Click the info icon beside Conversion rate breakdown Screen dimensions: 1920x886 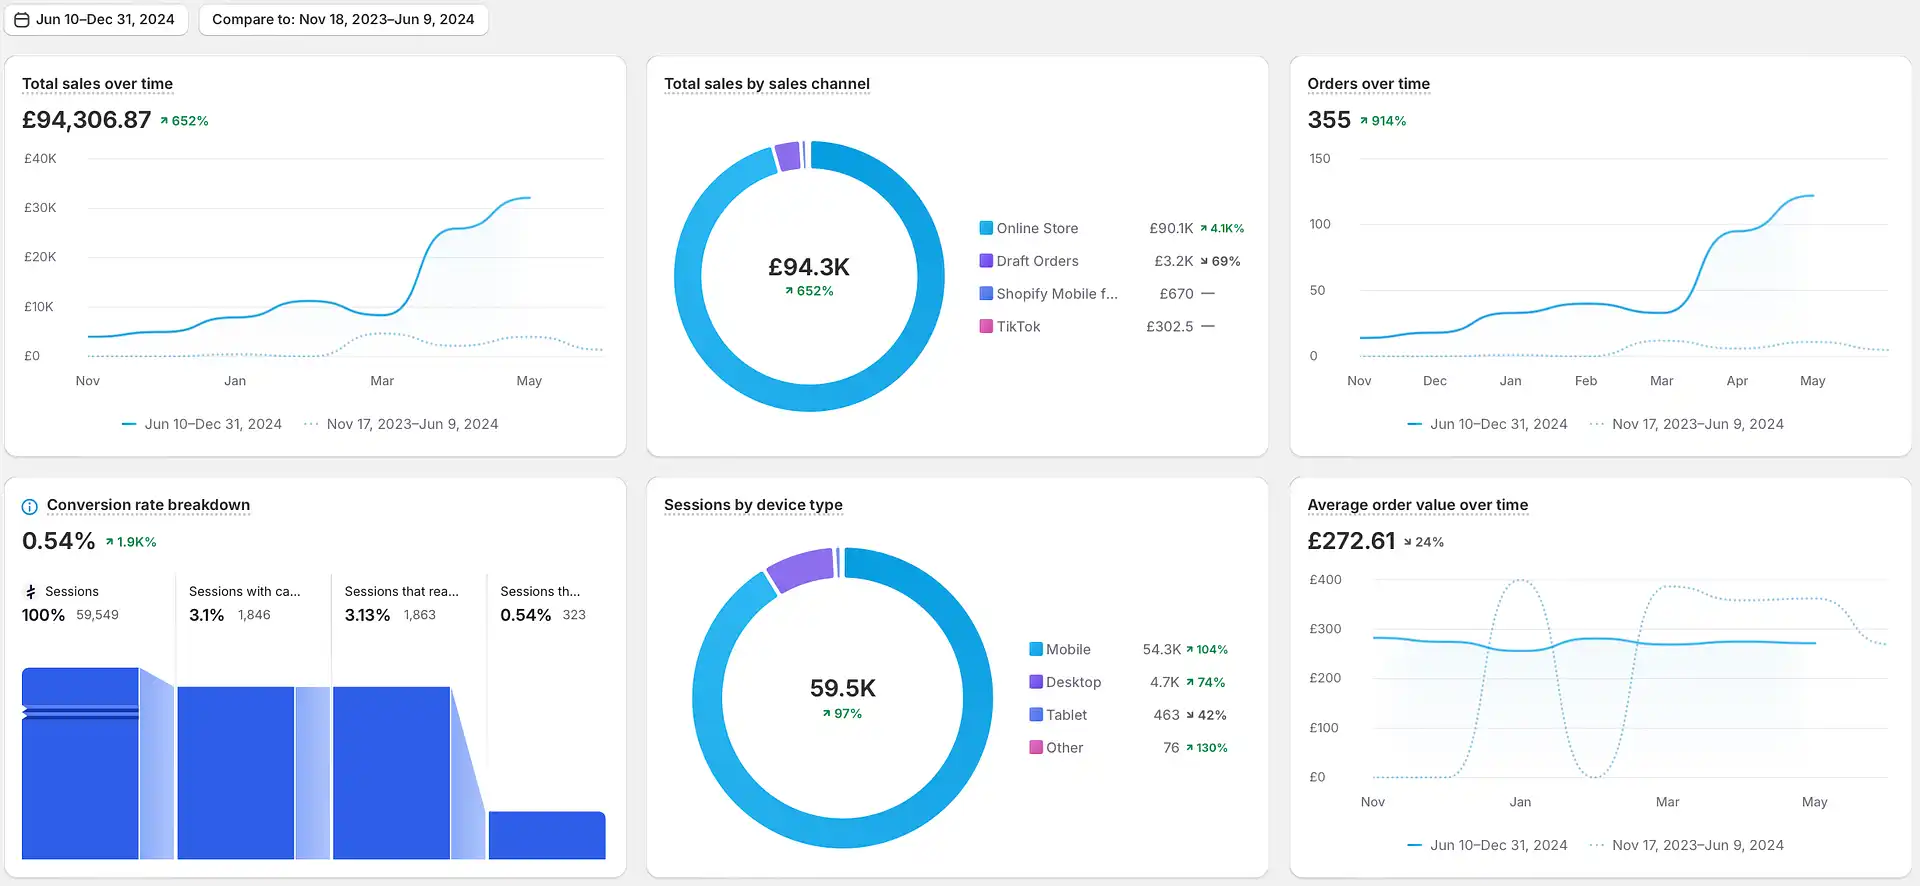30,507
